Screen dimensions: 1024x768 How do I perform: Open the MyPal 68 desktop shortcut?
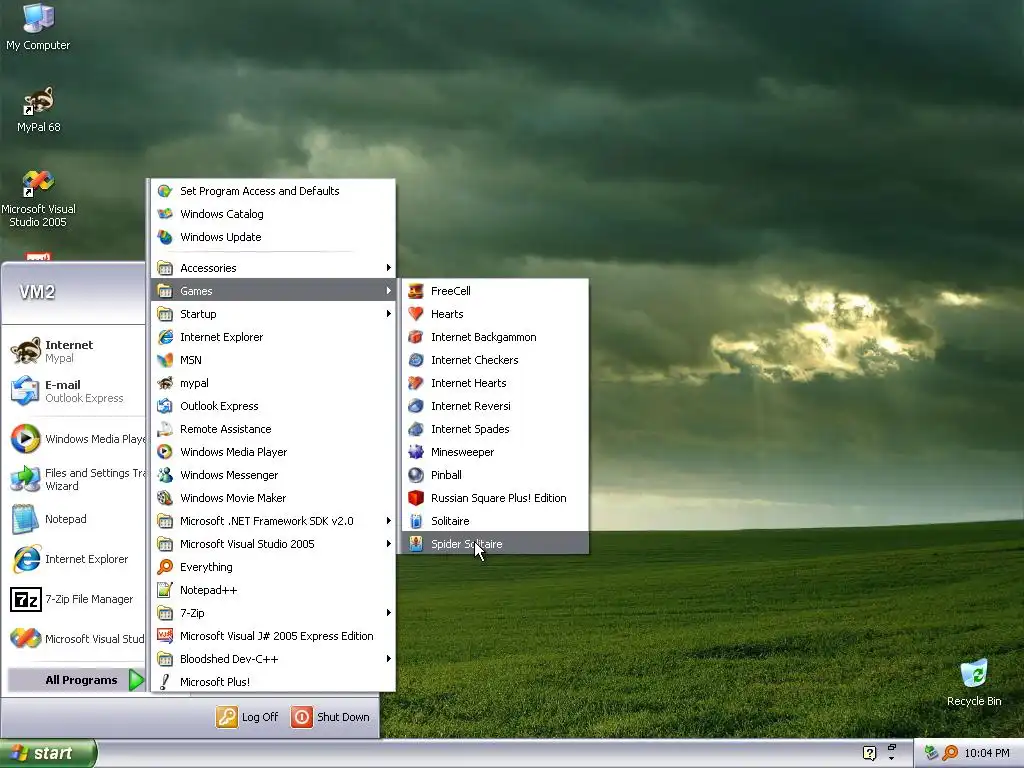click(38, 110)
